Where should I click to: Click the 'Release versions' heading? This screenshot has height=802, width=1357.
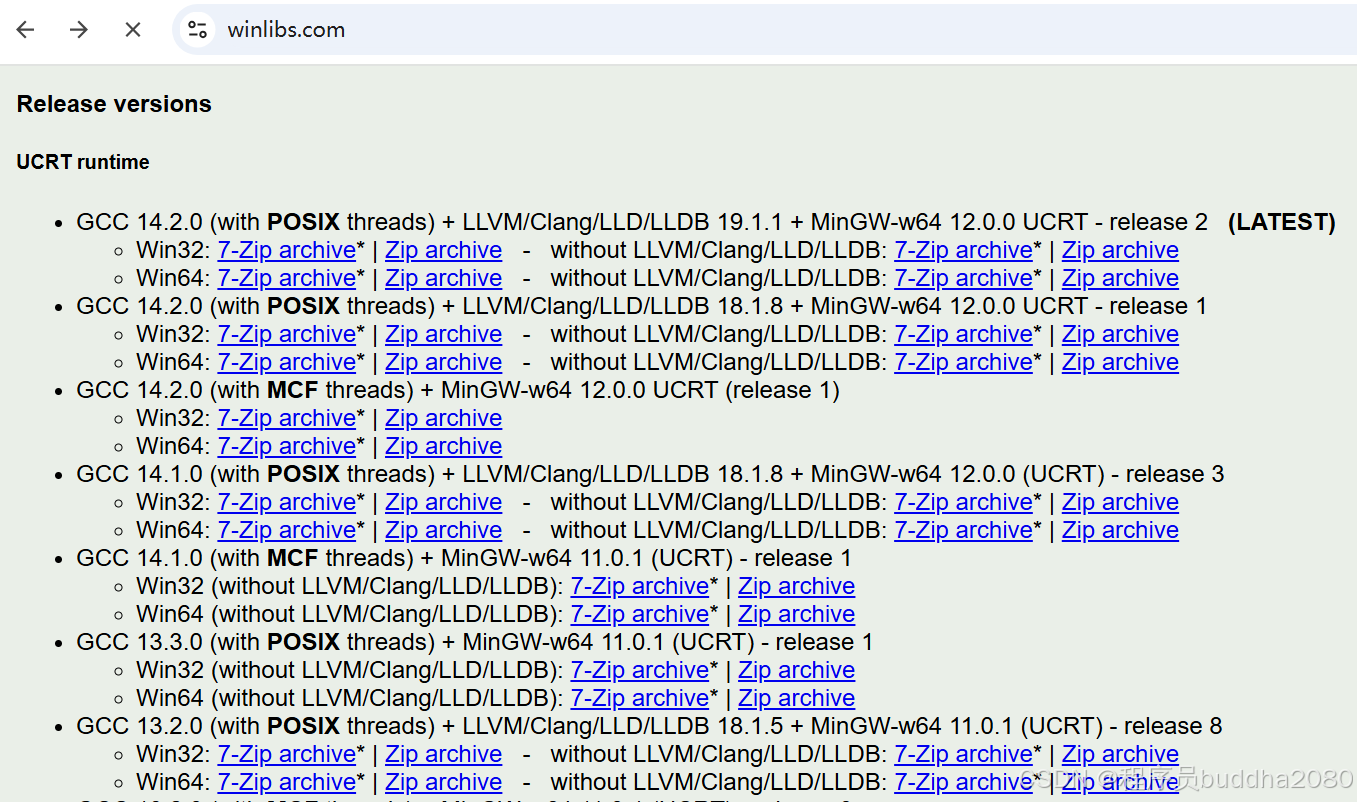point(114,104)
